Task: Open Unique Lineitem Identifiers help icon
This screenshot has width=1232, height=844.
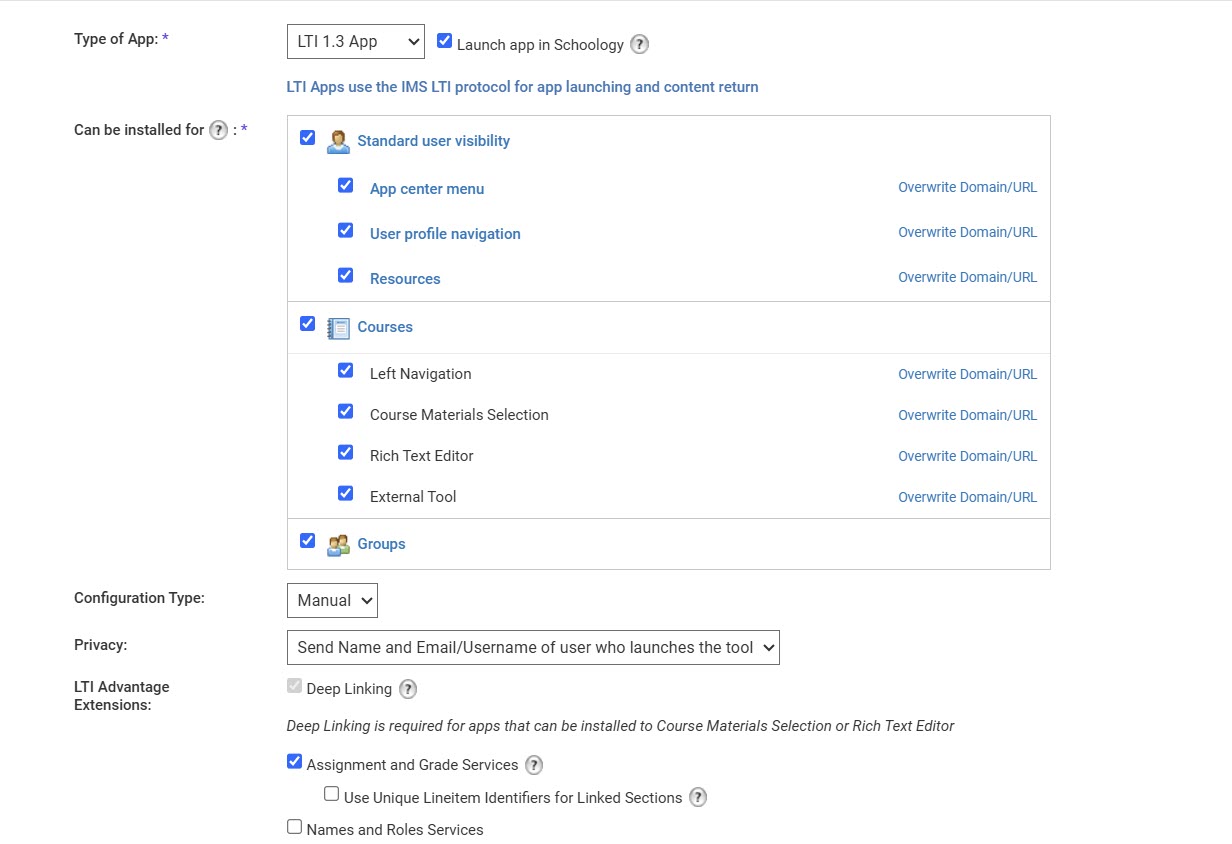Action: click(698, 797)
